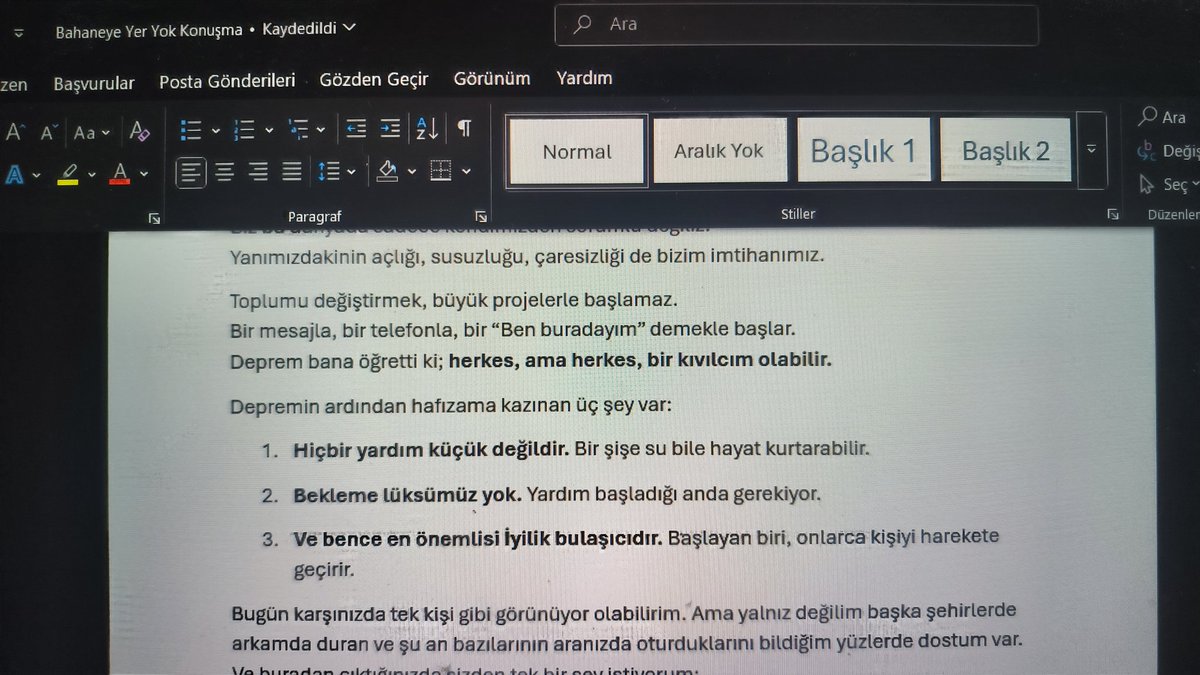Align text right
The image size is (1200, 675).
click(258, 173)
